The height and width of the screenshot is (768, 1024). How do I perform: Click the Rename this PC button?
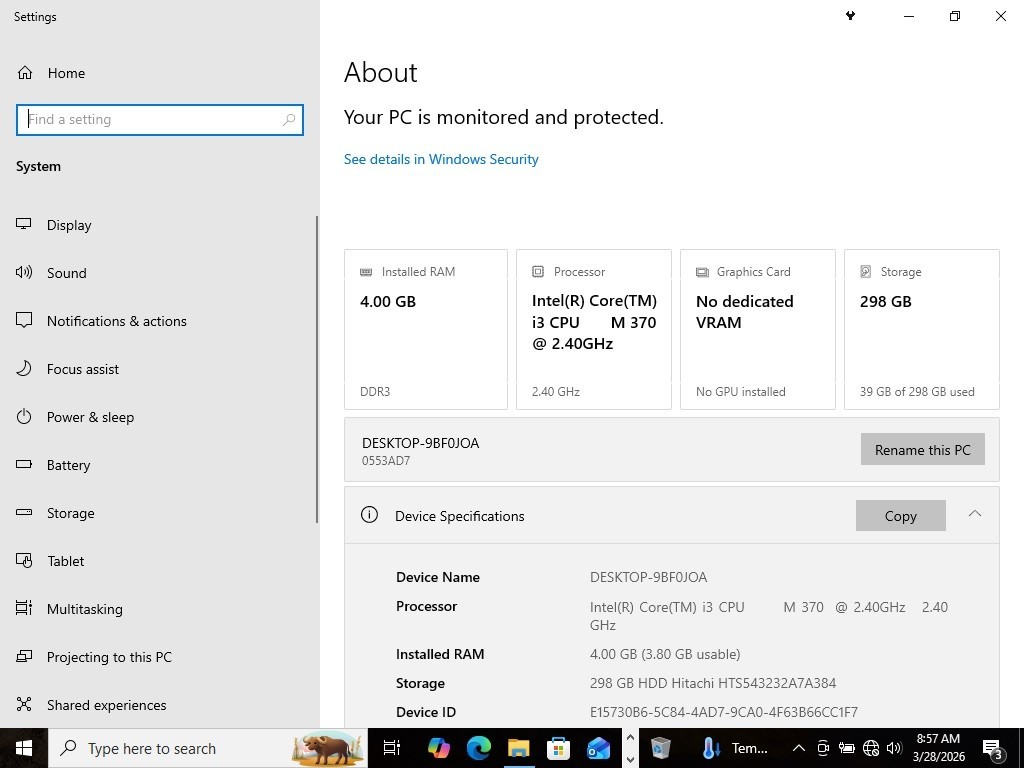(922, 449)
